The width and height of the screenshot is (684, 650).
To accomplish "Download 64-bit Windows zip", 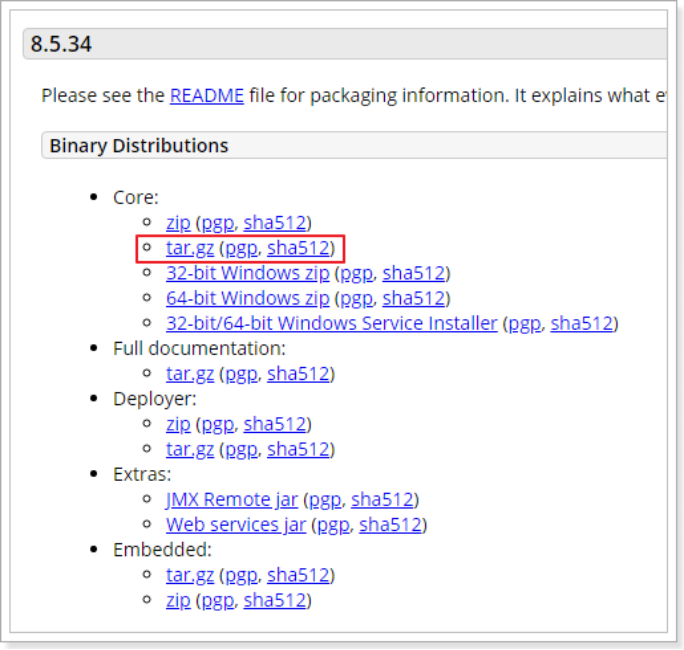I will (248, 299).
